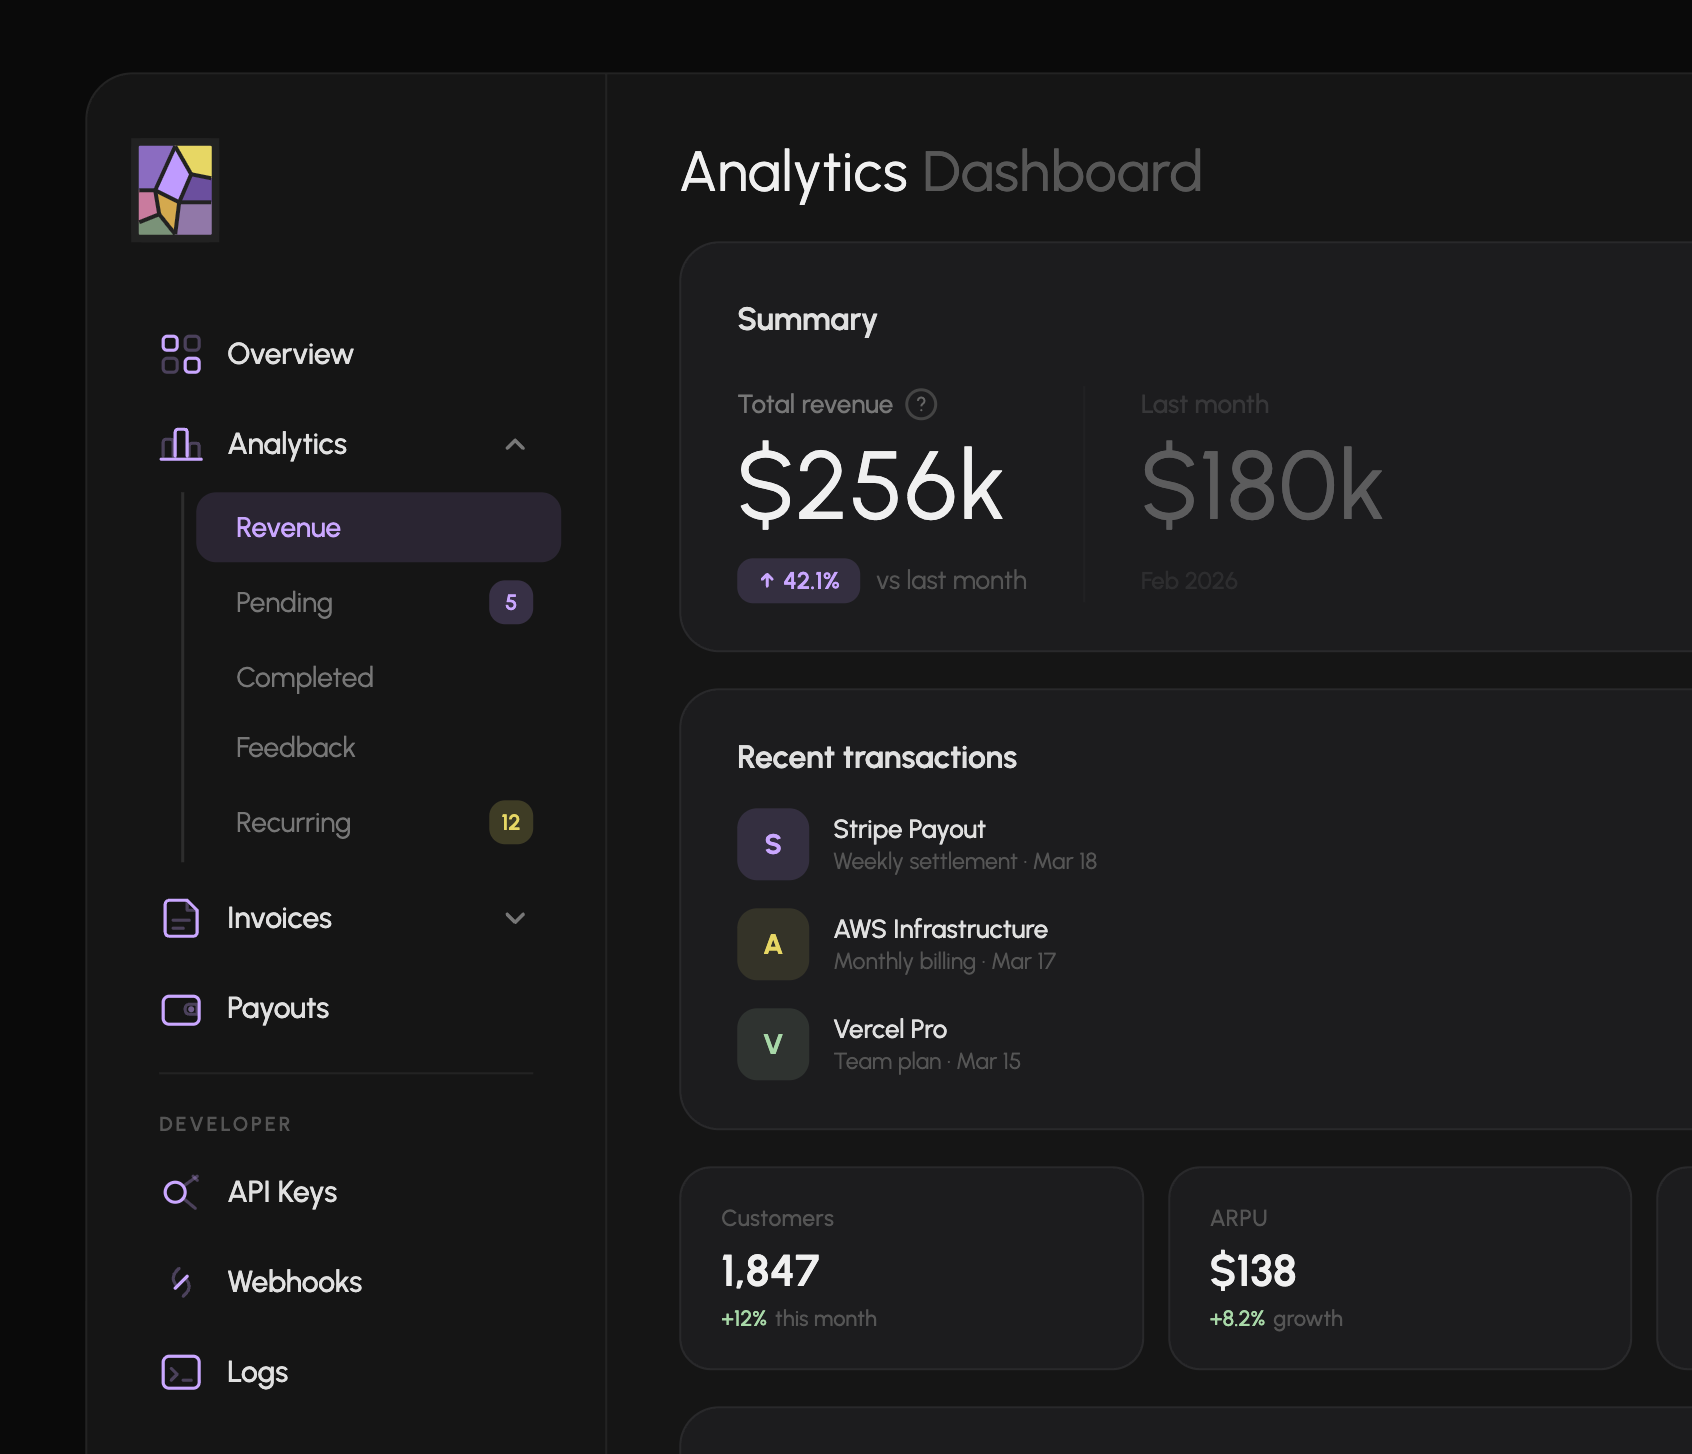Select the API Keys key icon
Screen dimensions: 1692x1454
point(181,1192)
